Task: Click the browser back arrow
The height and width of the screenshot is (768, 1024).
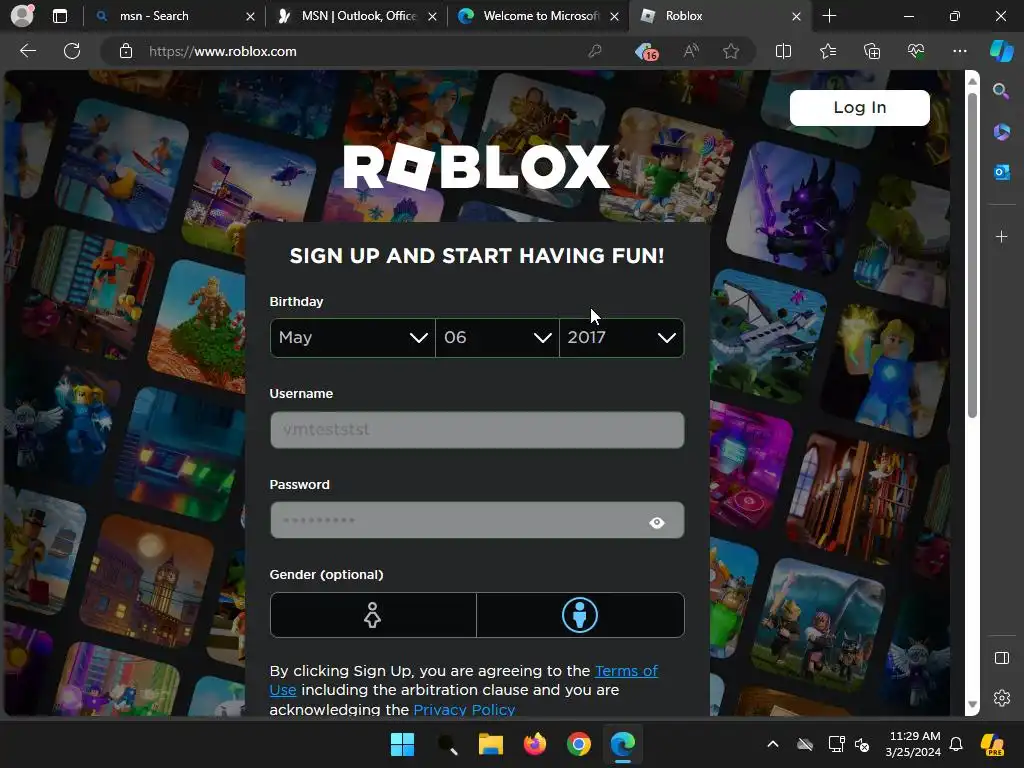Action: 27,51
